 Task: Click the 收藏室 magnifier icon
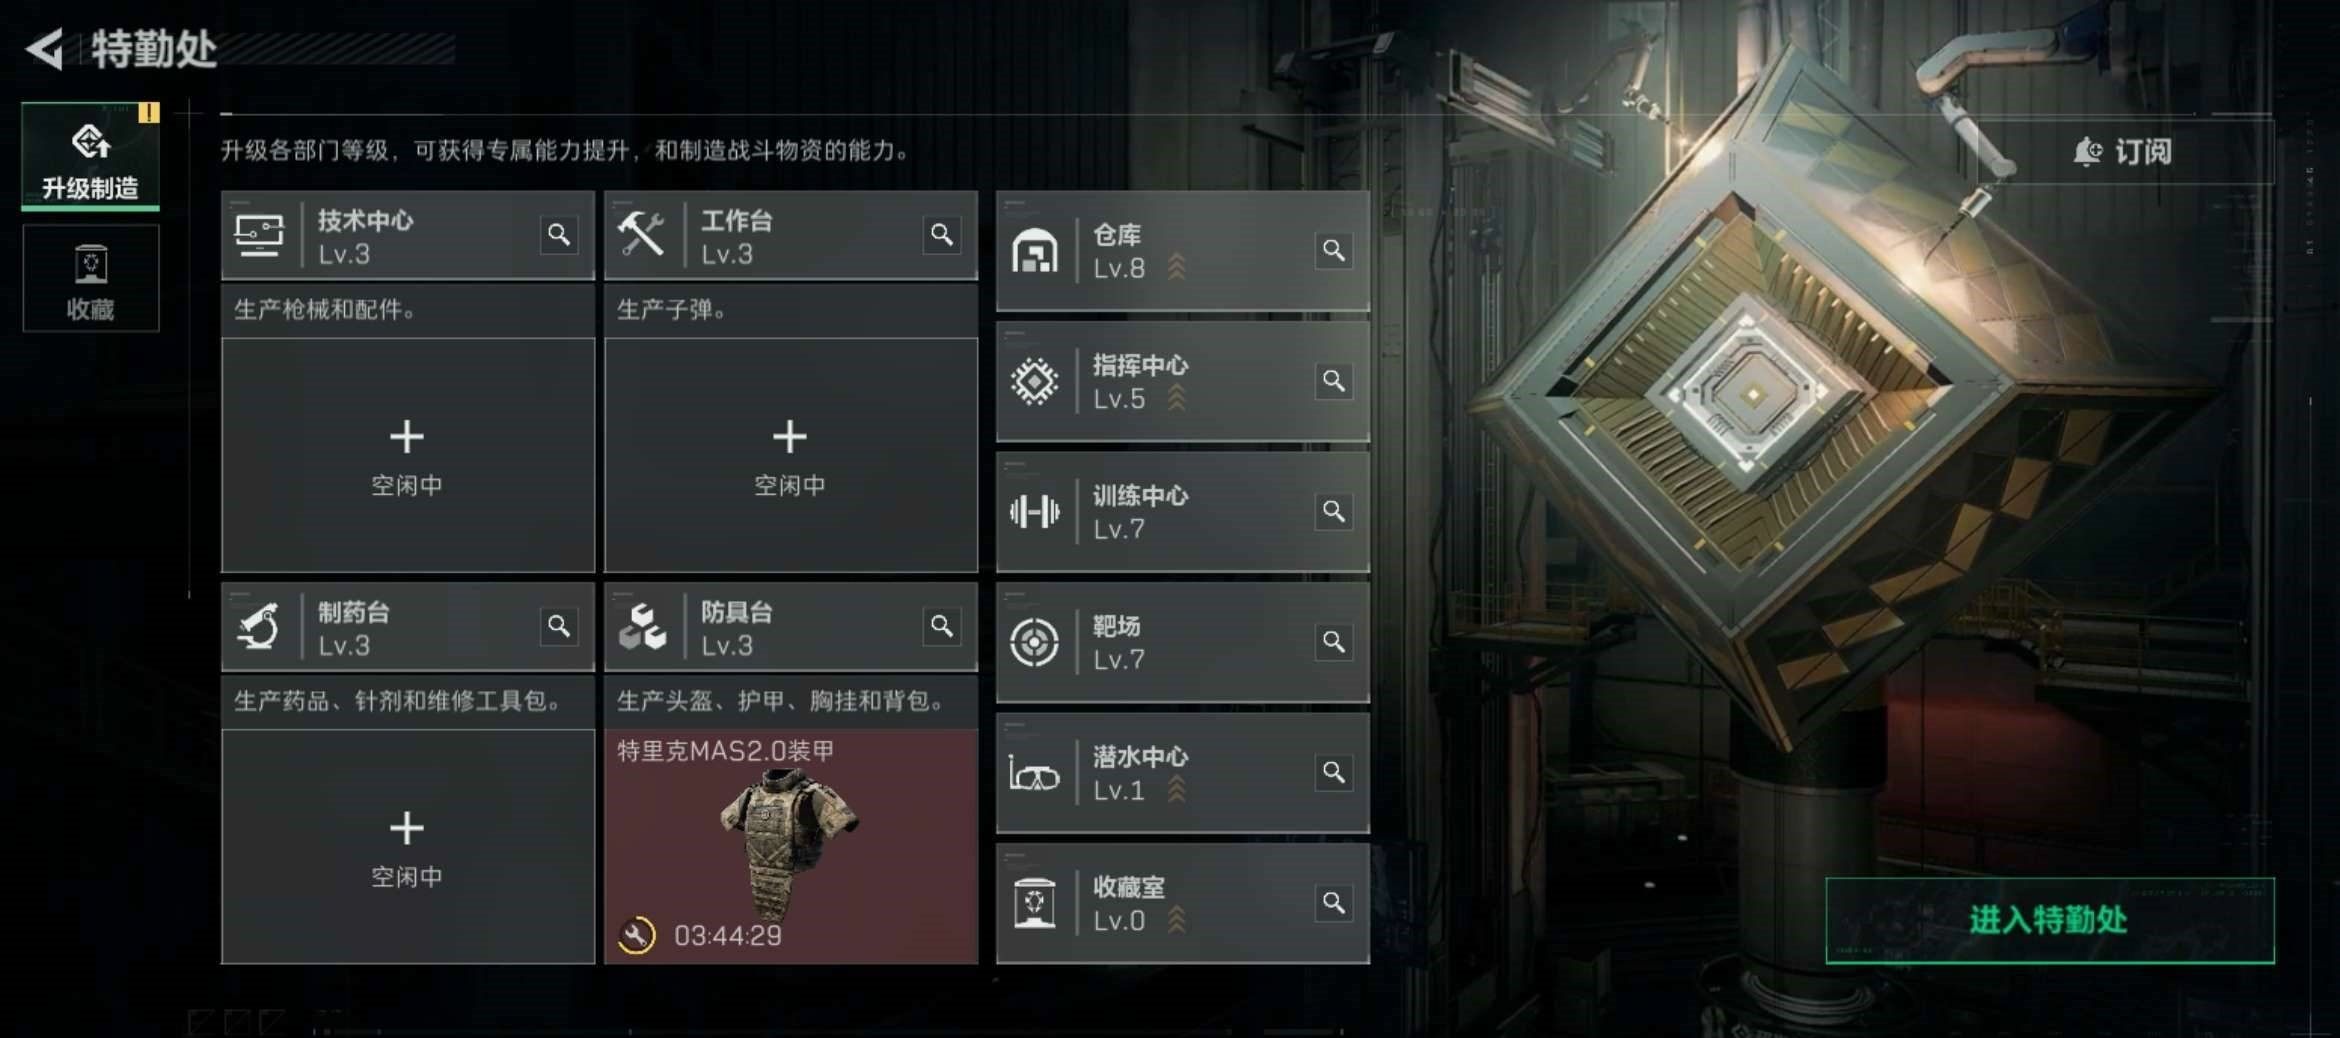[1334, 903]
